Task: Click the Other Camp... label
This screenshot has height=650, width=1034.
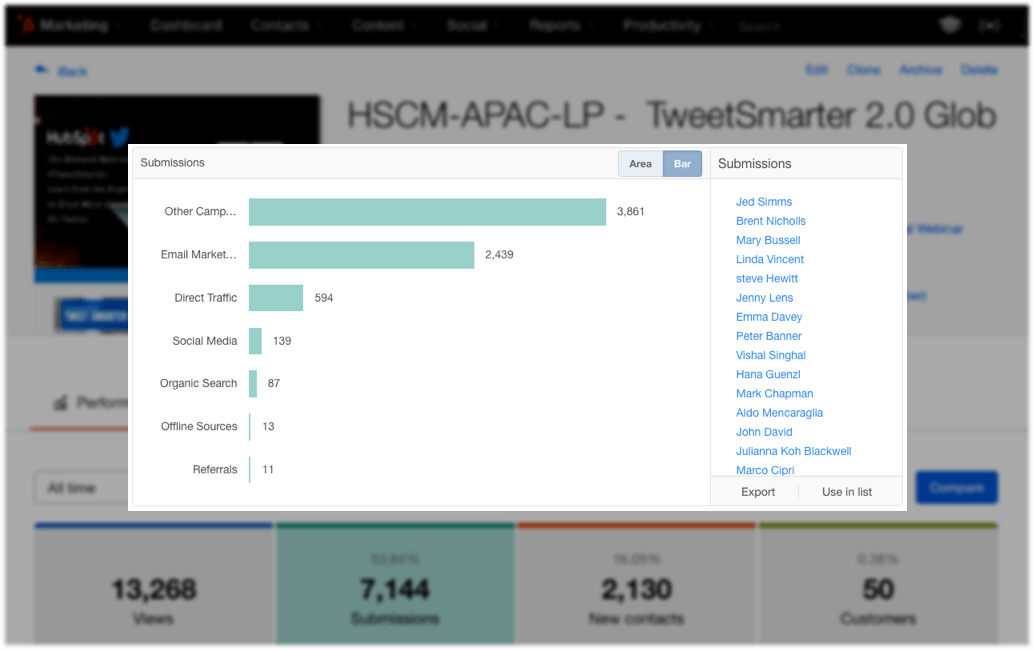Action: pos(200,212)
